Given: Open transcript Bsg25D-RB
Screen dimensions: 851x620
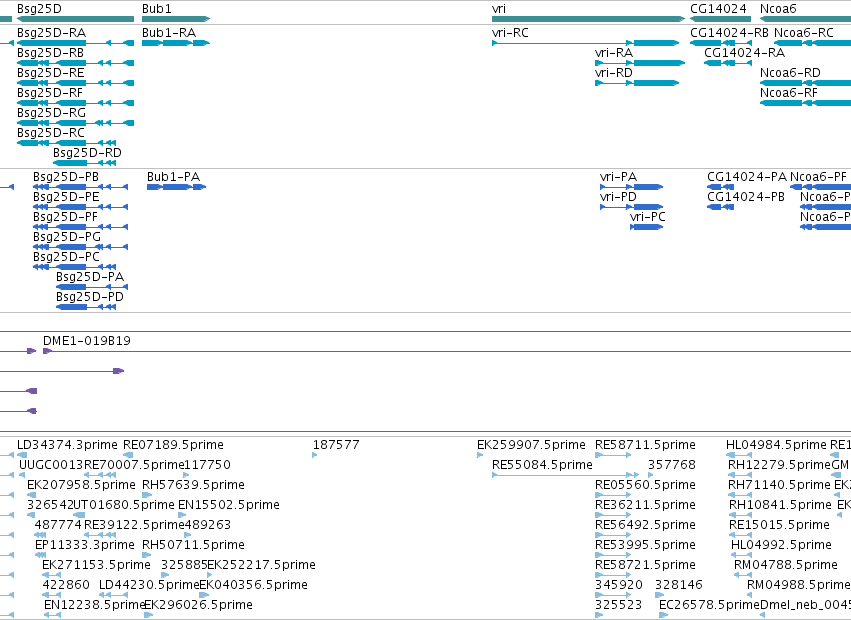Looking at the screenshot, I should 75,63.
